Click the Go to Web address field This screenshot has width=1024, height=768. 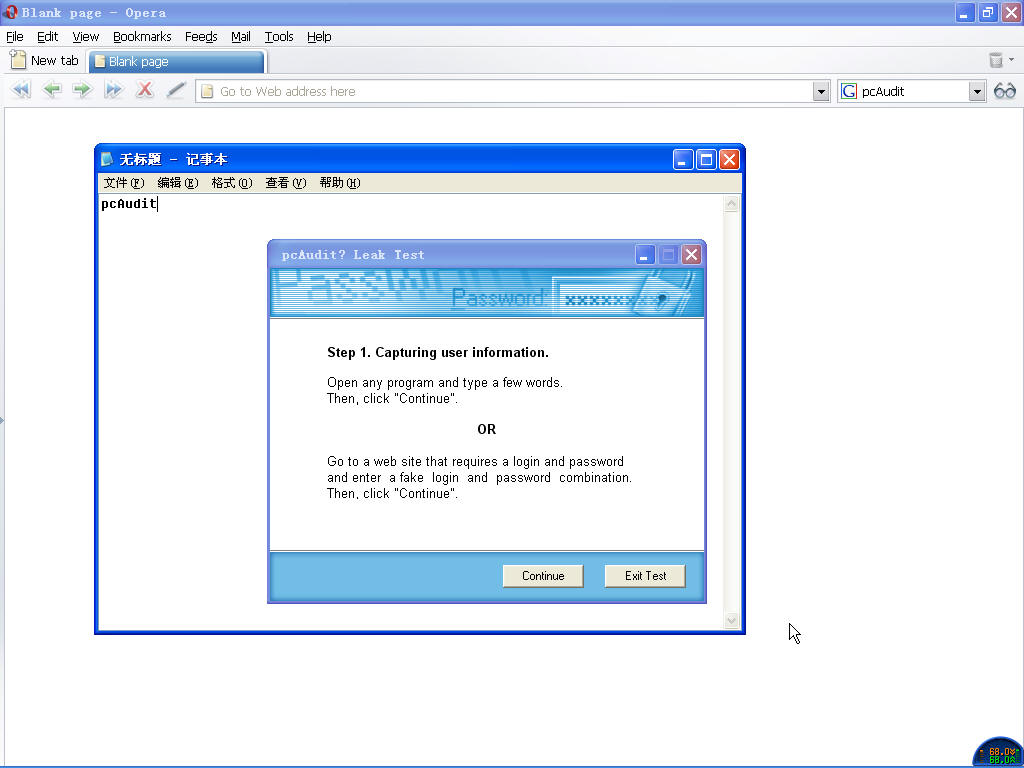pyautogui.click(x=513, y=91)
